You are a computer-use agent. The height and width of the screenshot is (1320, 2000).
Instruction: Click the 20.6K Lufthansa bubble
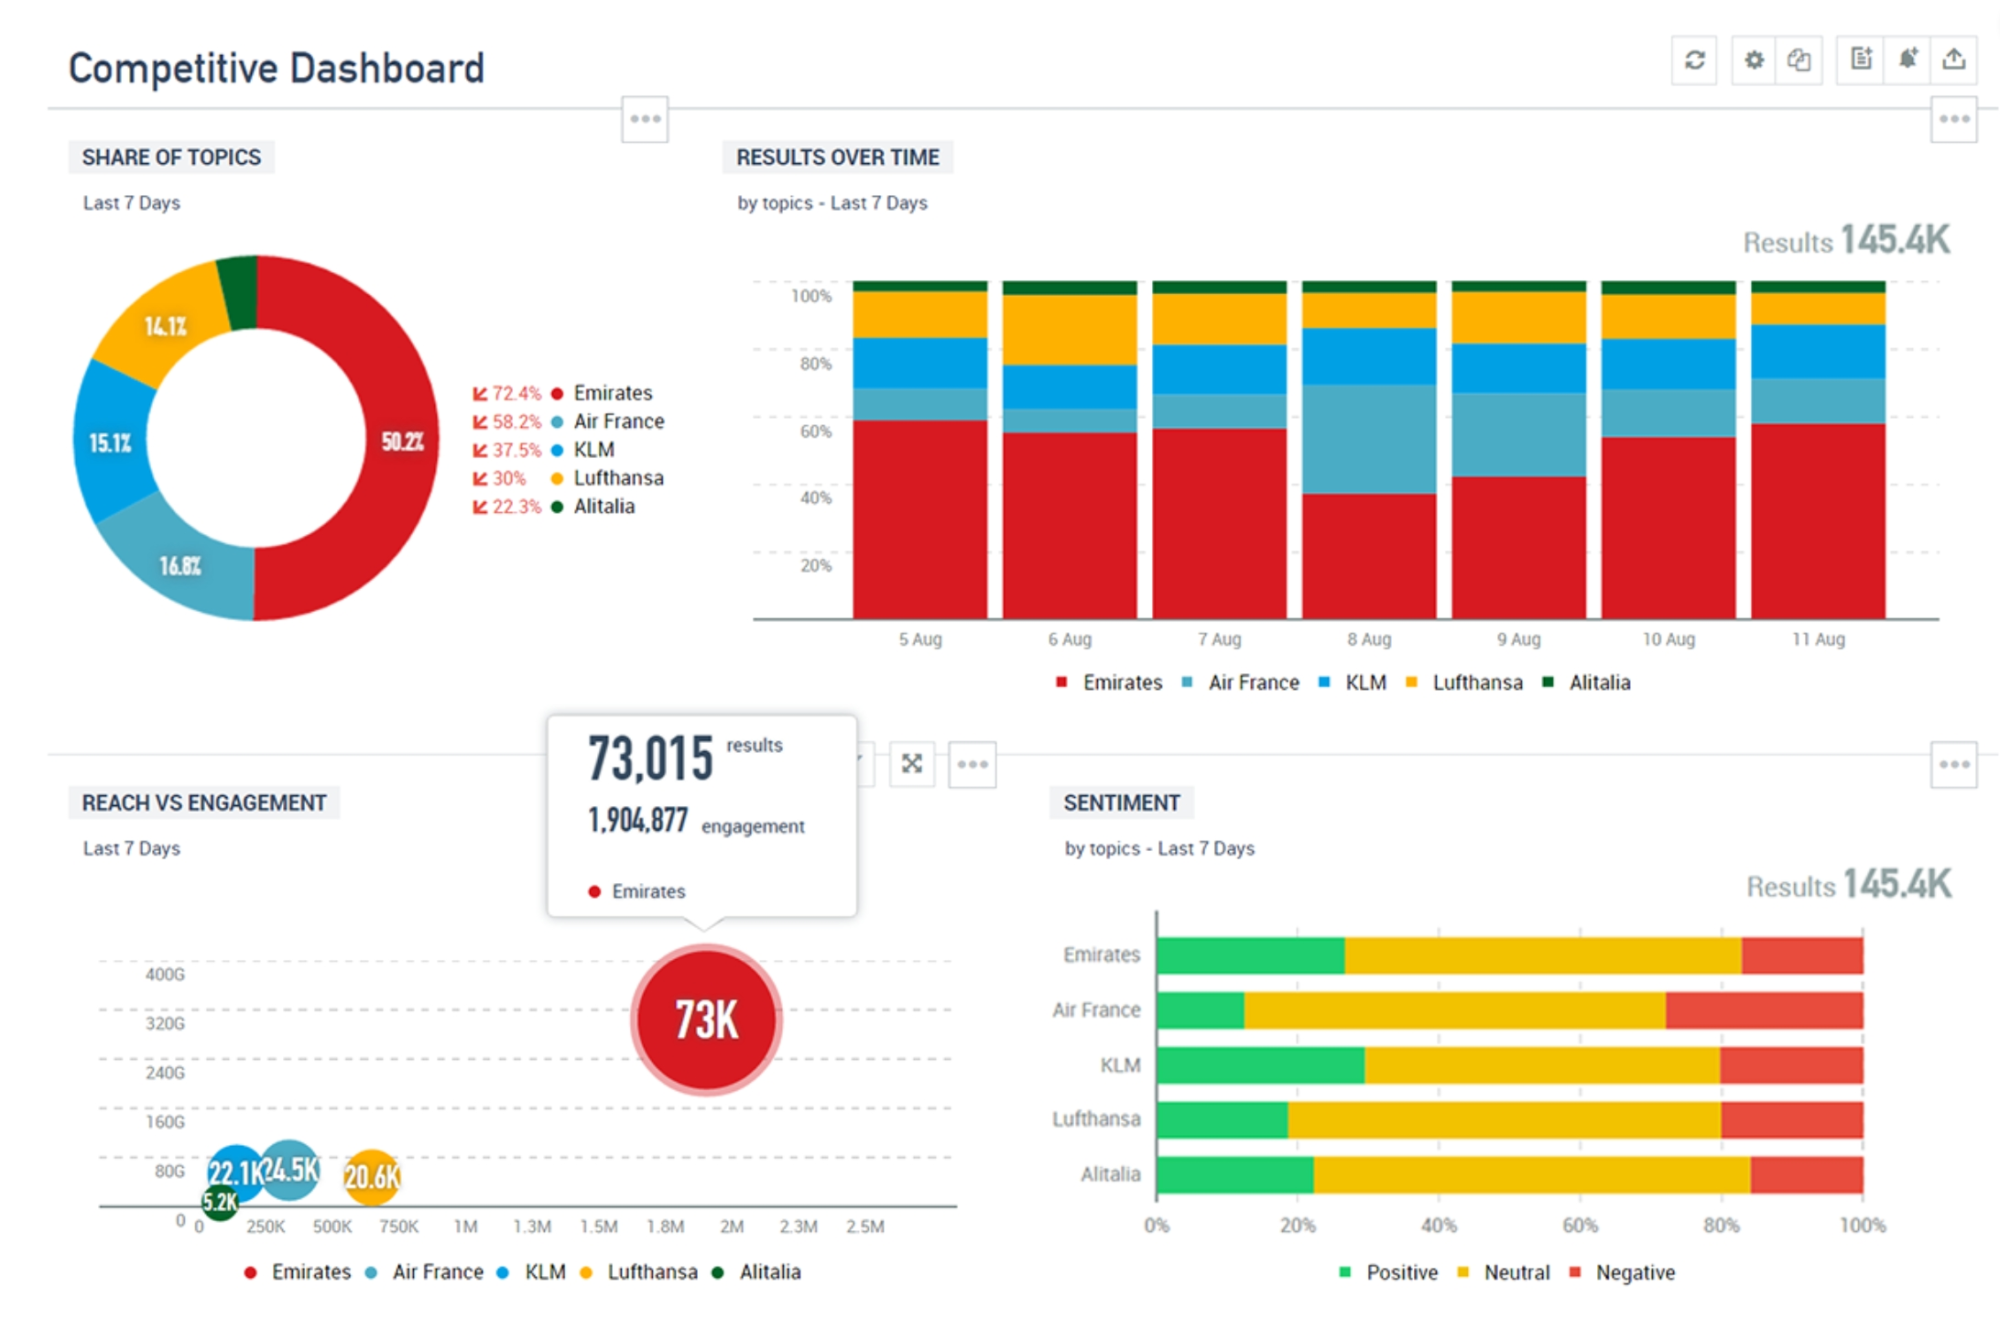pyautogui.click(x=372, y=1177)
